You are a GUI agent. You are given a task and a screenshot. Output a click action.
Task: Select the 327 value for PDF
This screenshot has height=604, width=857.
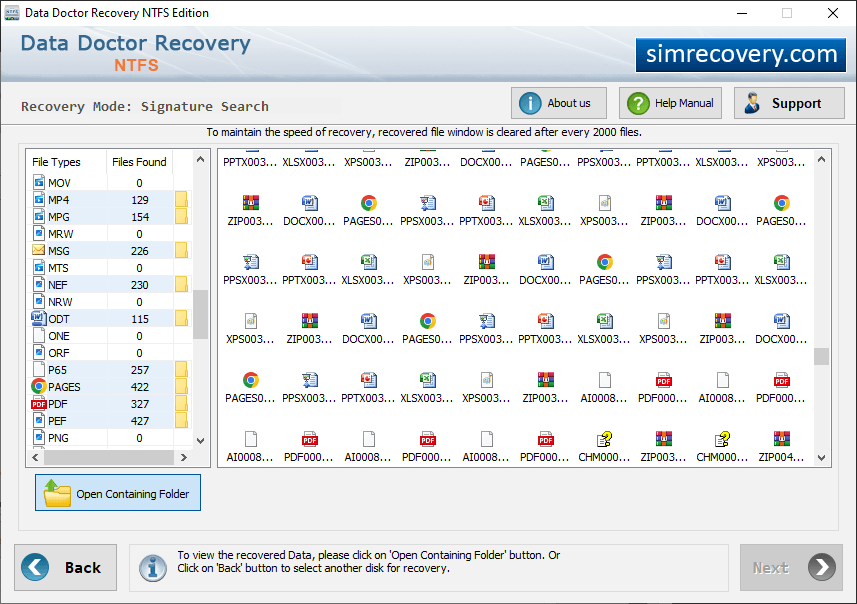point(140,404)
